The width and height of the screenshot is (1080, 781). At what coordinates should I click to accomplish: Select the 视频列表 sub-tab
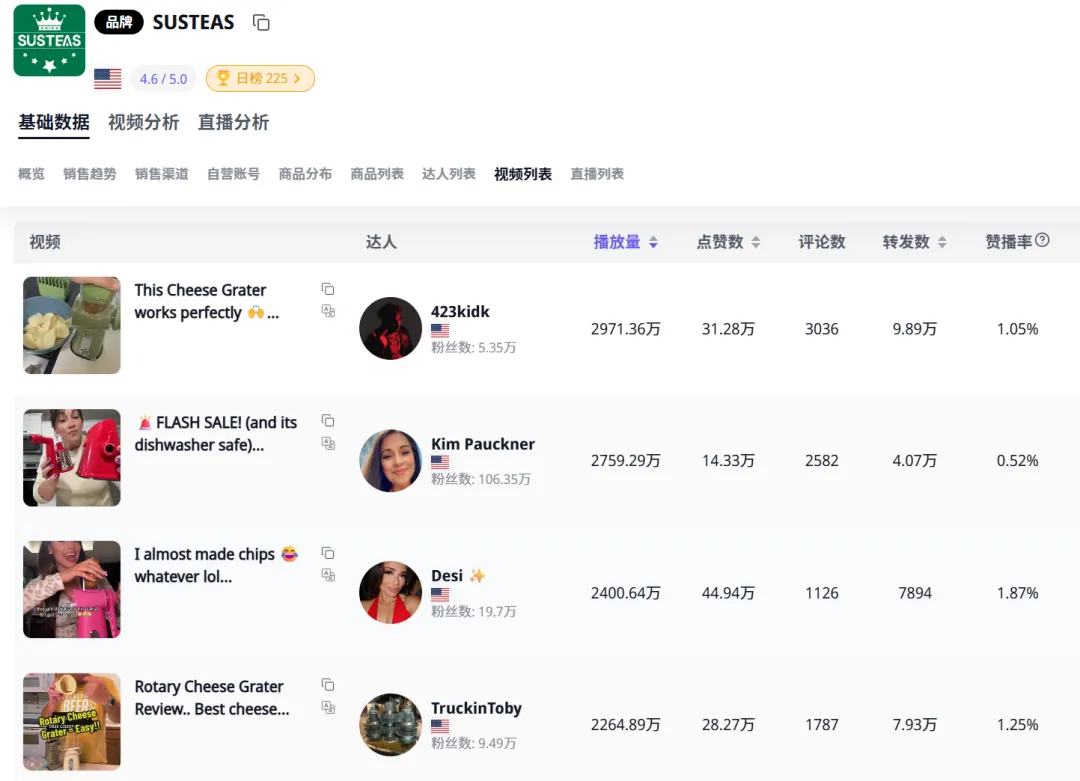pos(523,174)
